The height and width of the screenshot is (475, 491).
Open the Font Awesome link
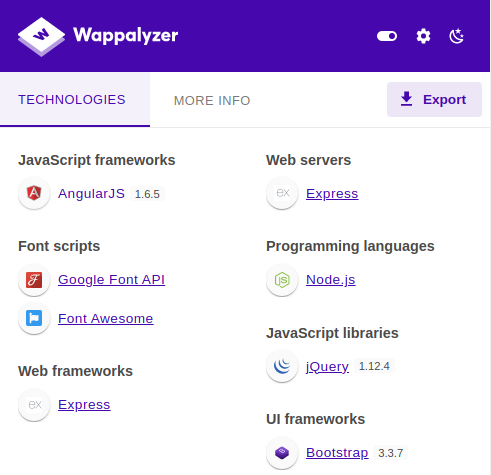click(x=106, y=318)
